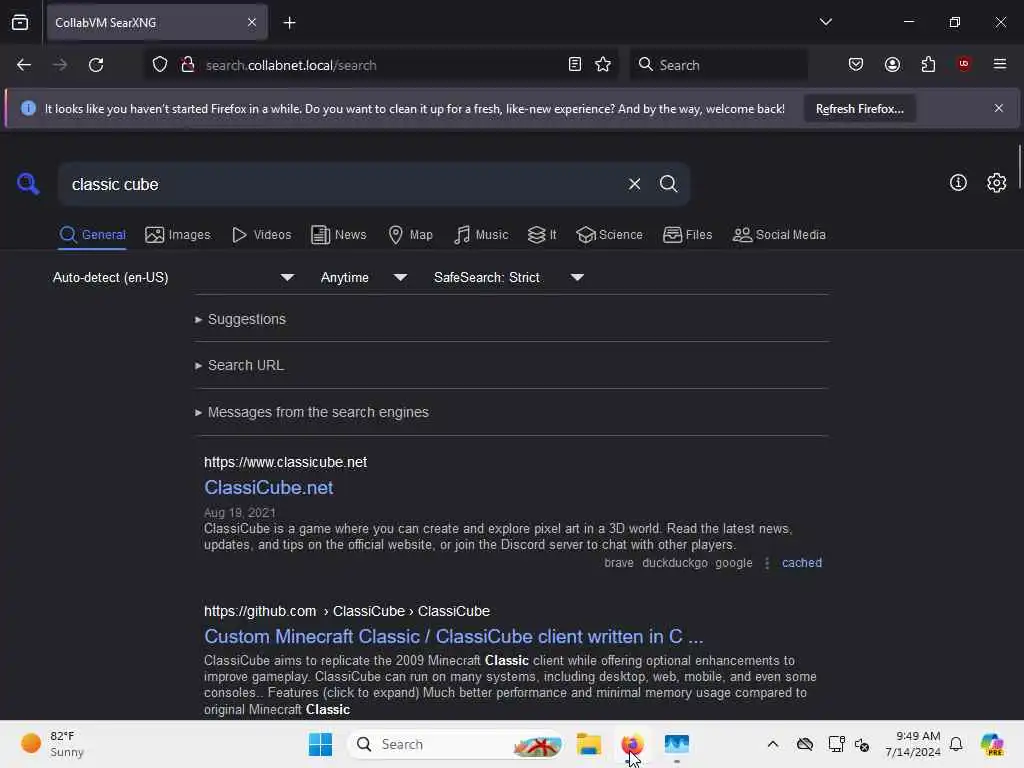Open tracking protection shield icon

coord(160,65)
